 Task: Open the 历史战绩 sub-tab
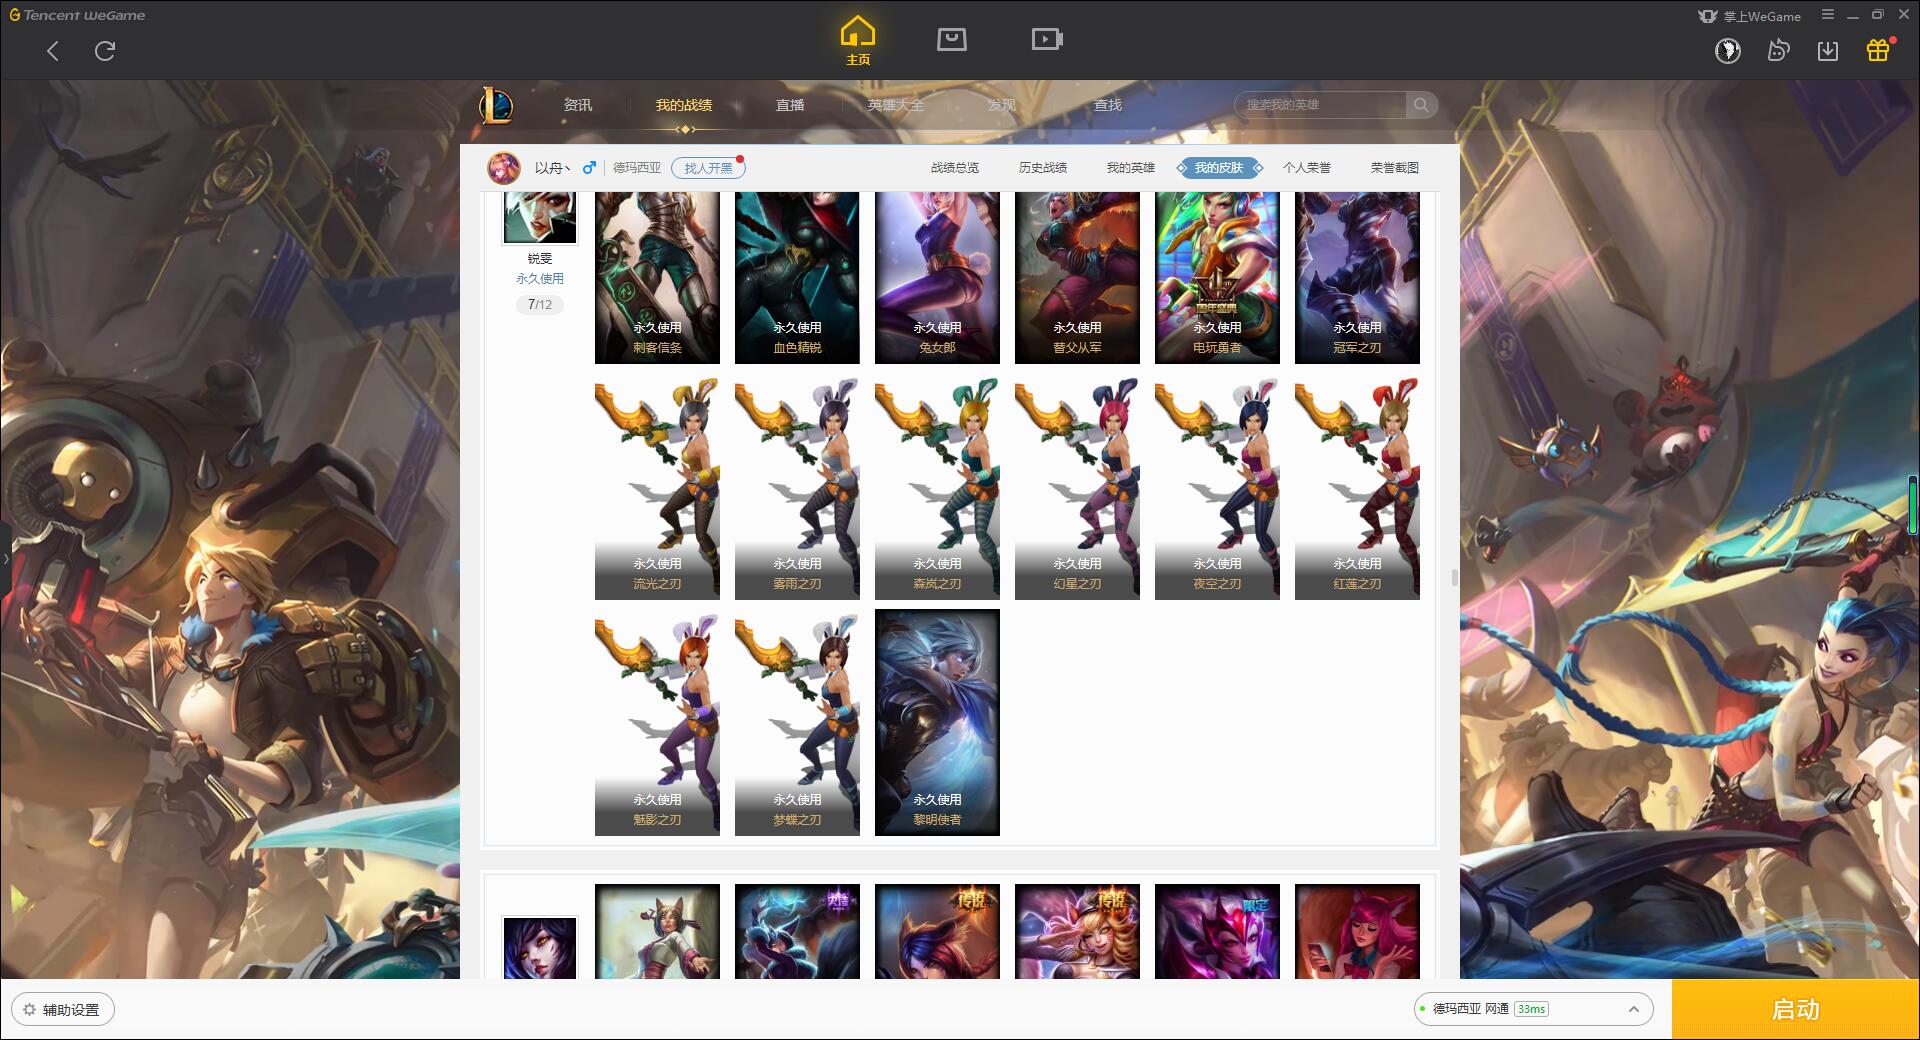coord(1043,168)
